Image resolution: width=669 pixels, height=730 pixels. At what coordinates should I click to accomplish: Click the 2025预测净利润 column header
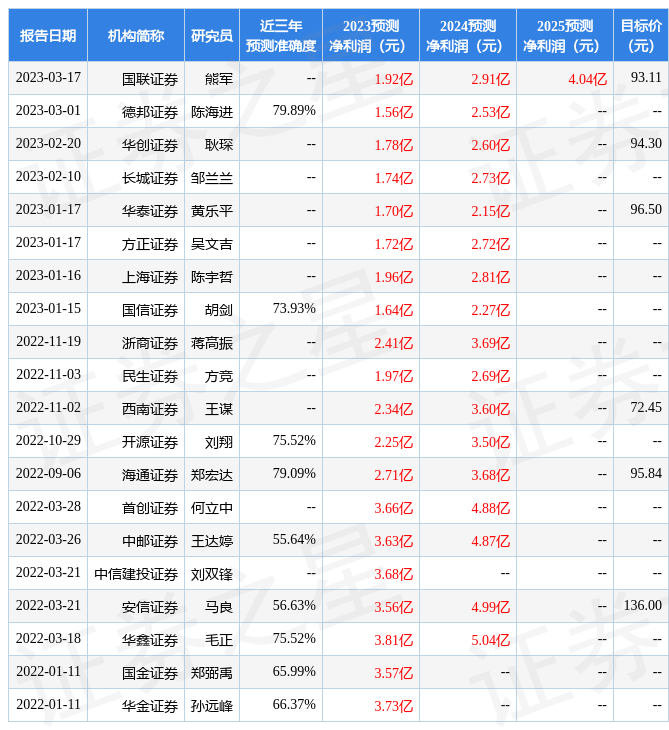coord(565,35)
